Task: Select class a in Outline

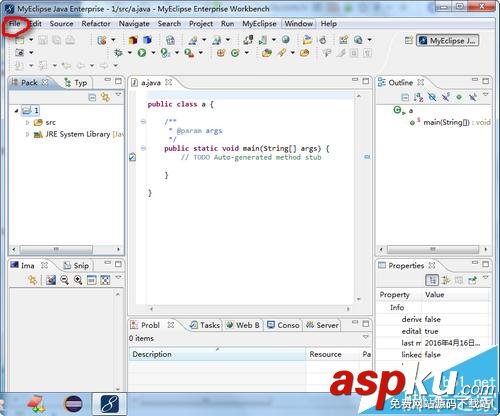Action: point(403,110)
